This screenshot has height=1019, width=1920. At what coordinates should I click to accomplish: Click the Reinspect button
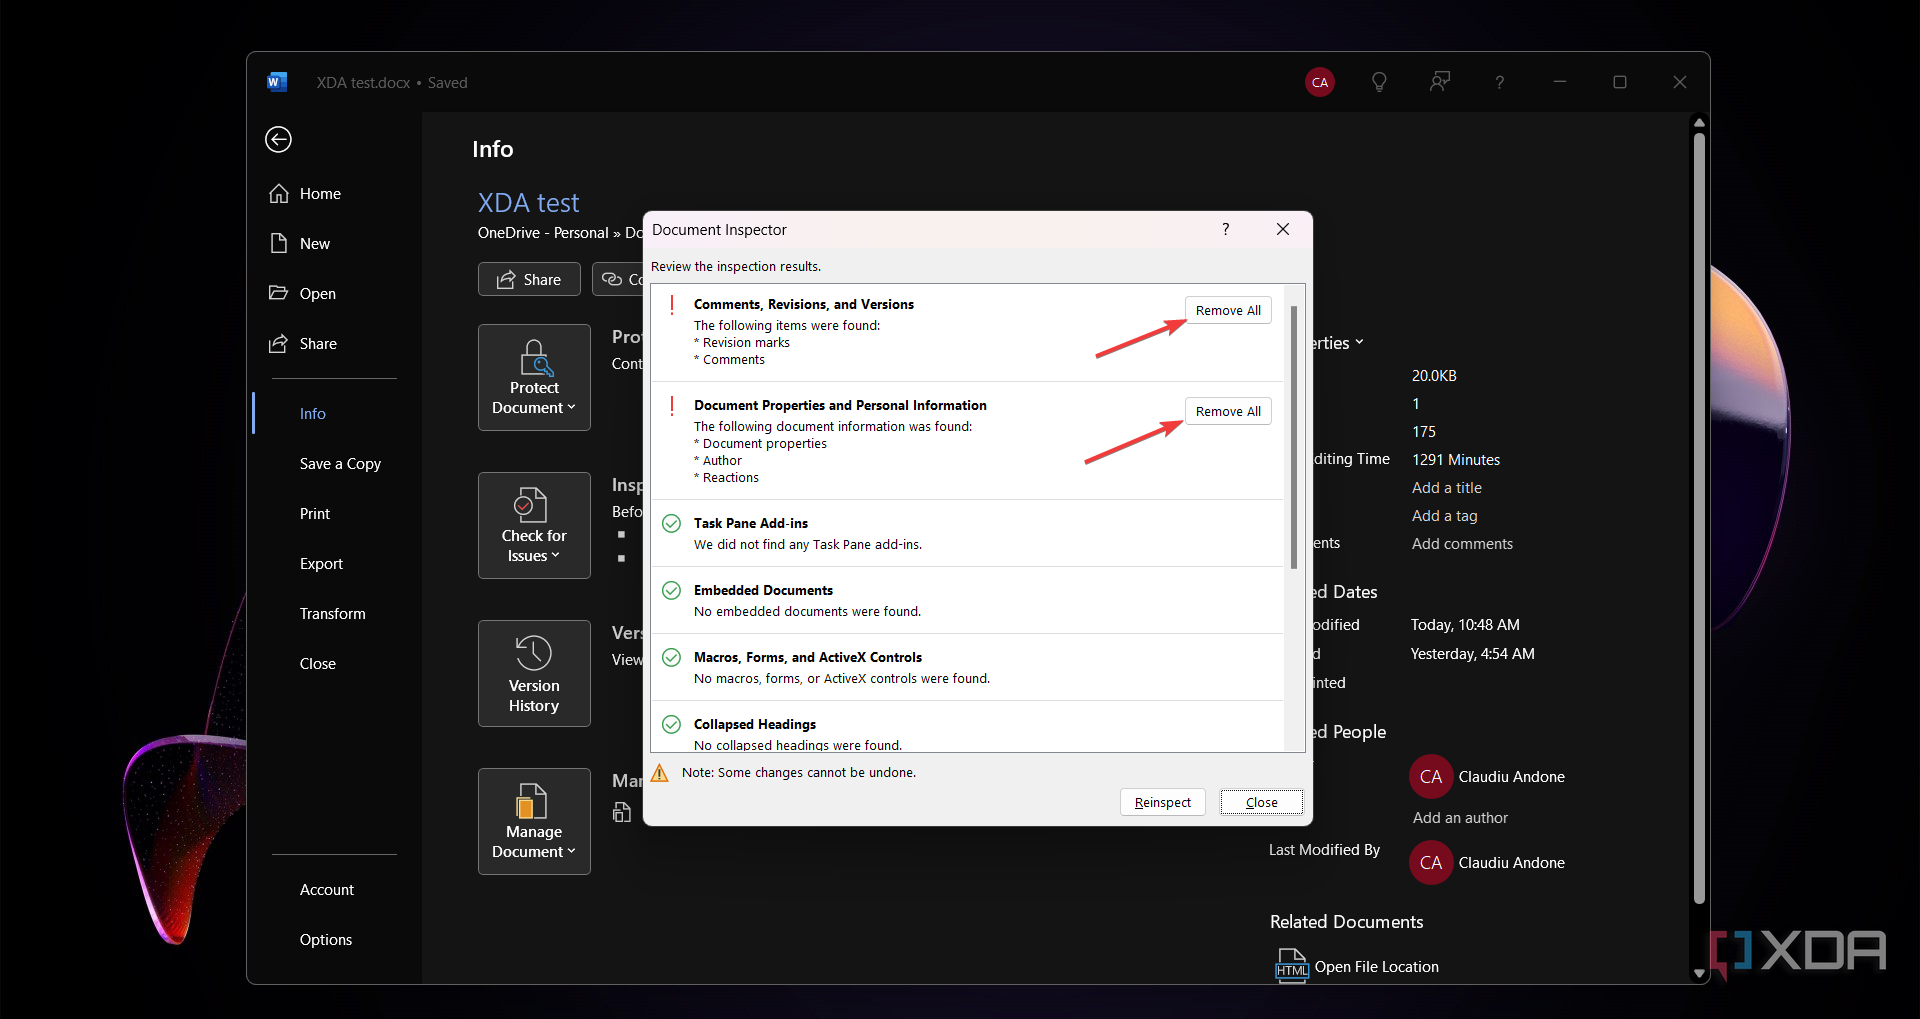click(x=1163, y=803)
